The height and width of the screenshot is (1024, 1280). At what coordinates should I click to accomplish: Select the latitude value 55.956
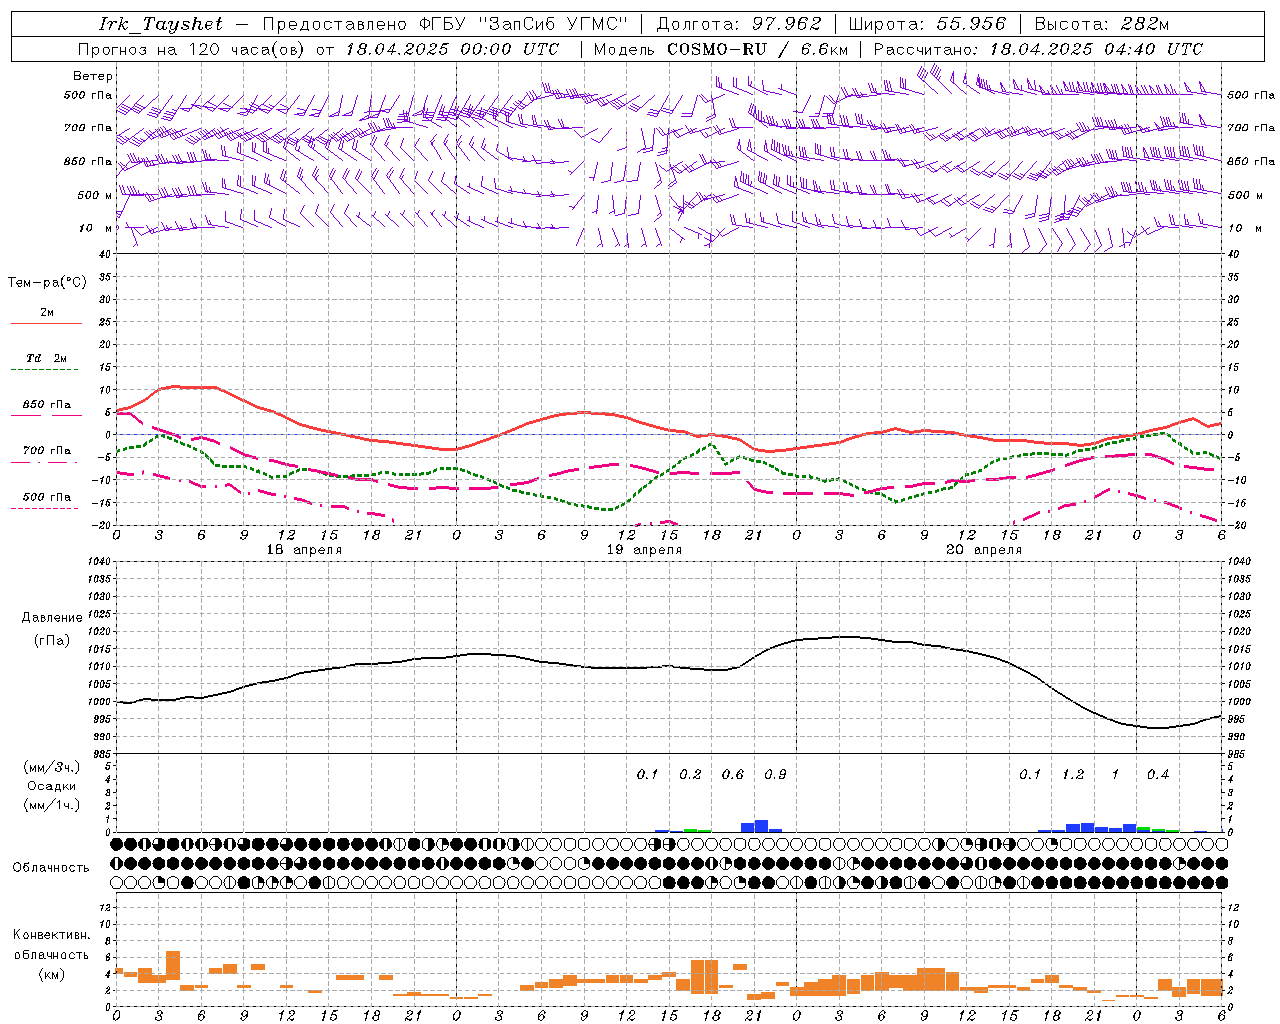pyautogui.click(x=971, y=24)
